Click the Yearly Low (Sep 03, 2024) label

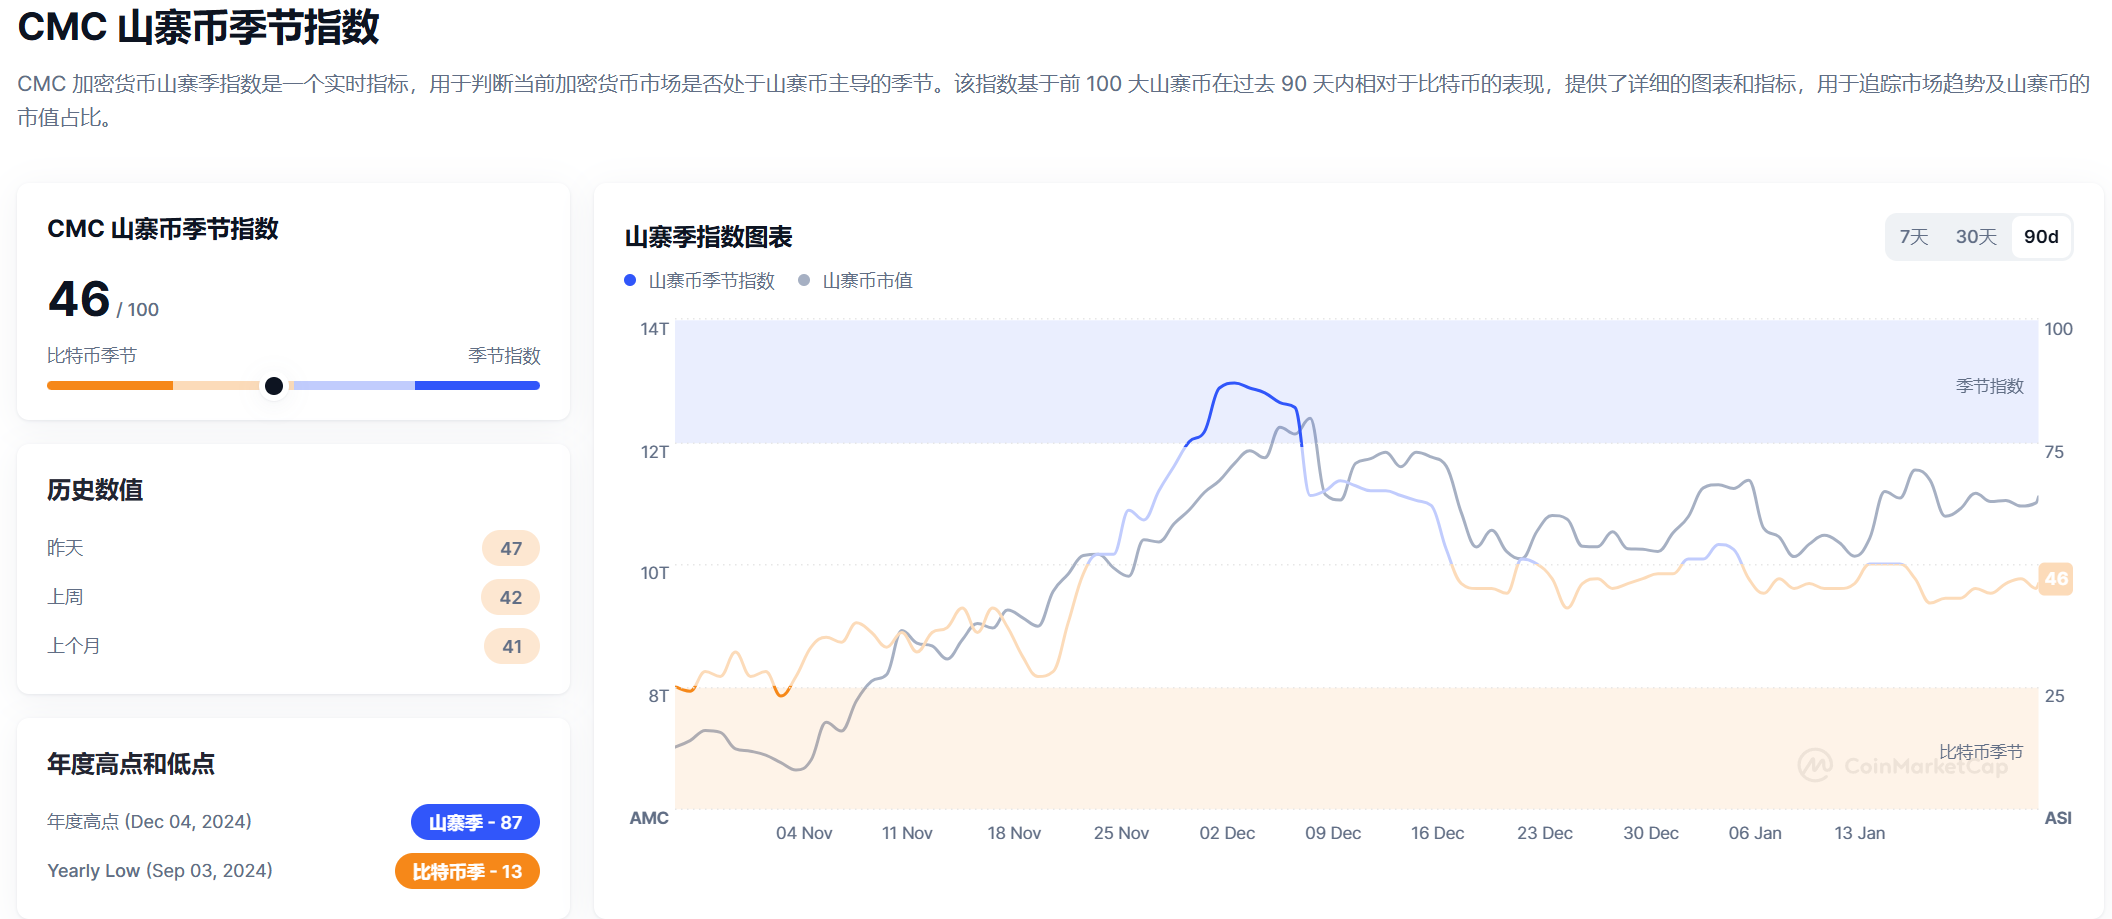click(161, 870)
